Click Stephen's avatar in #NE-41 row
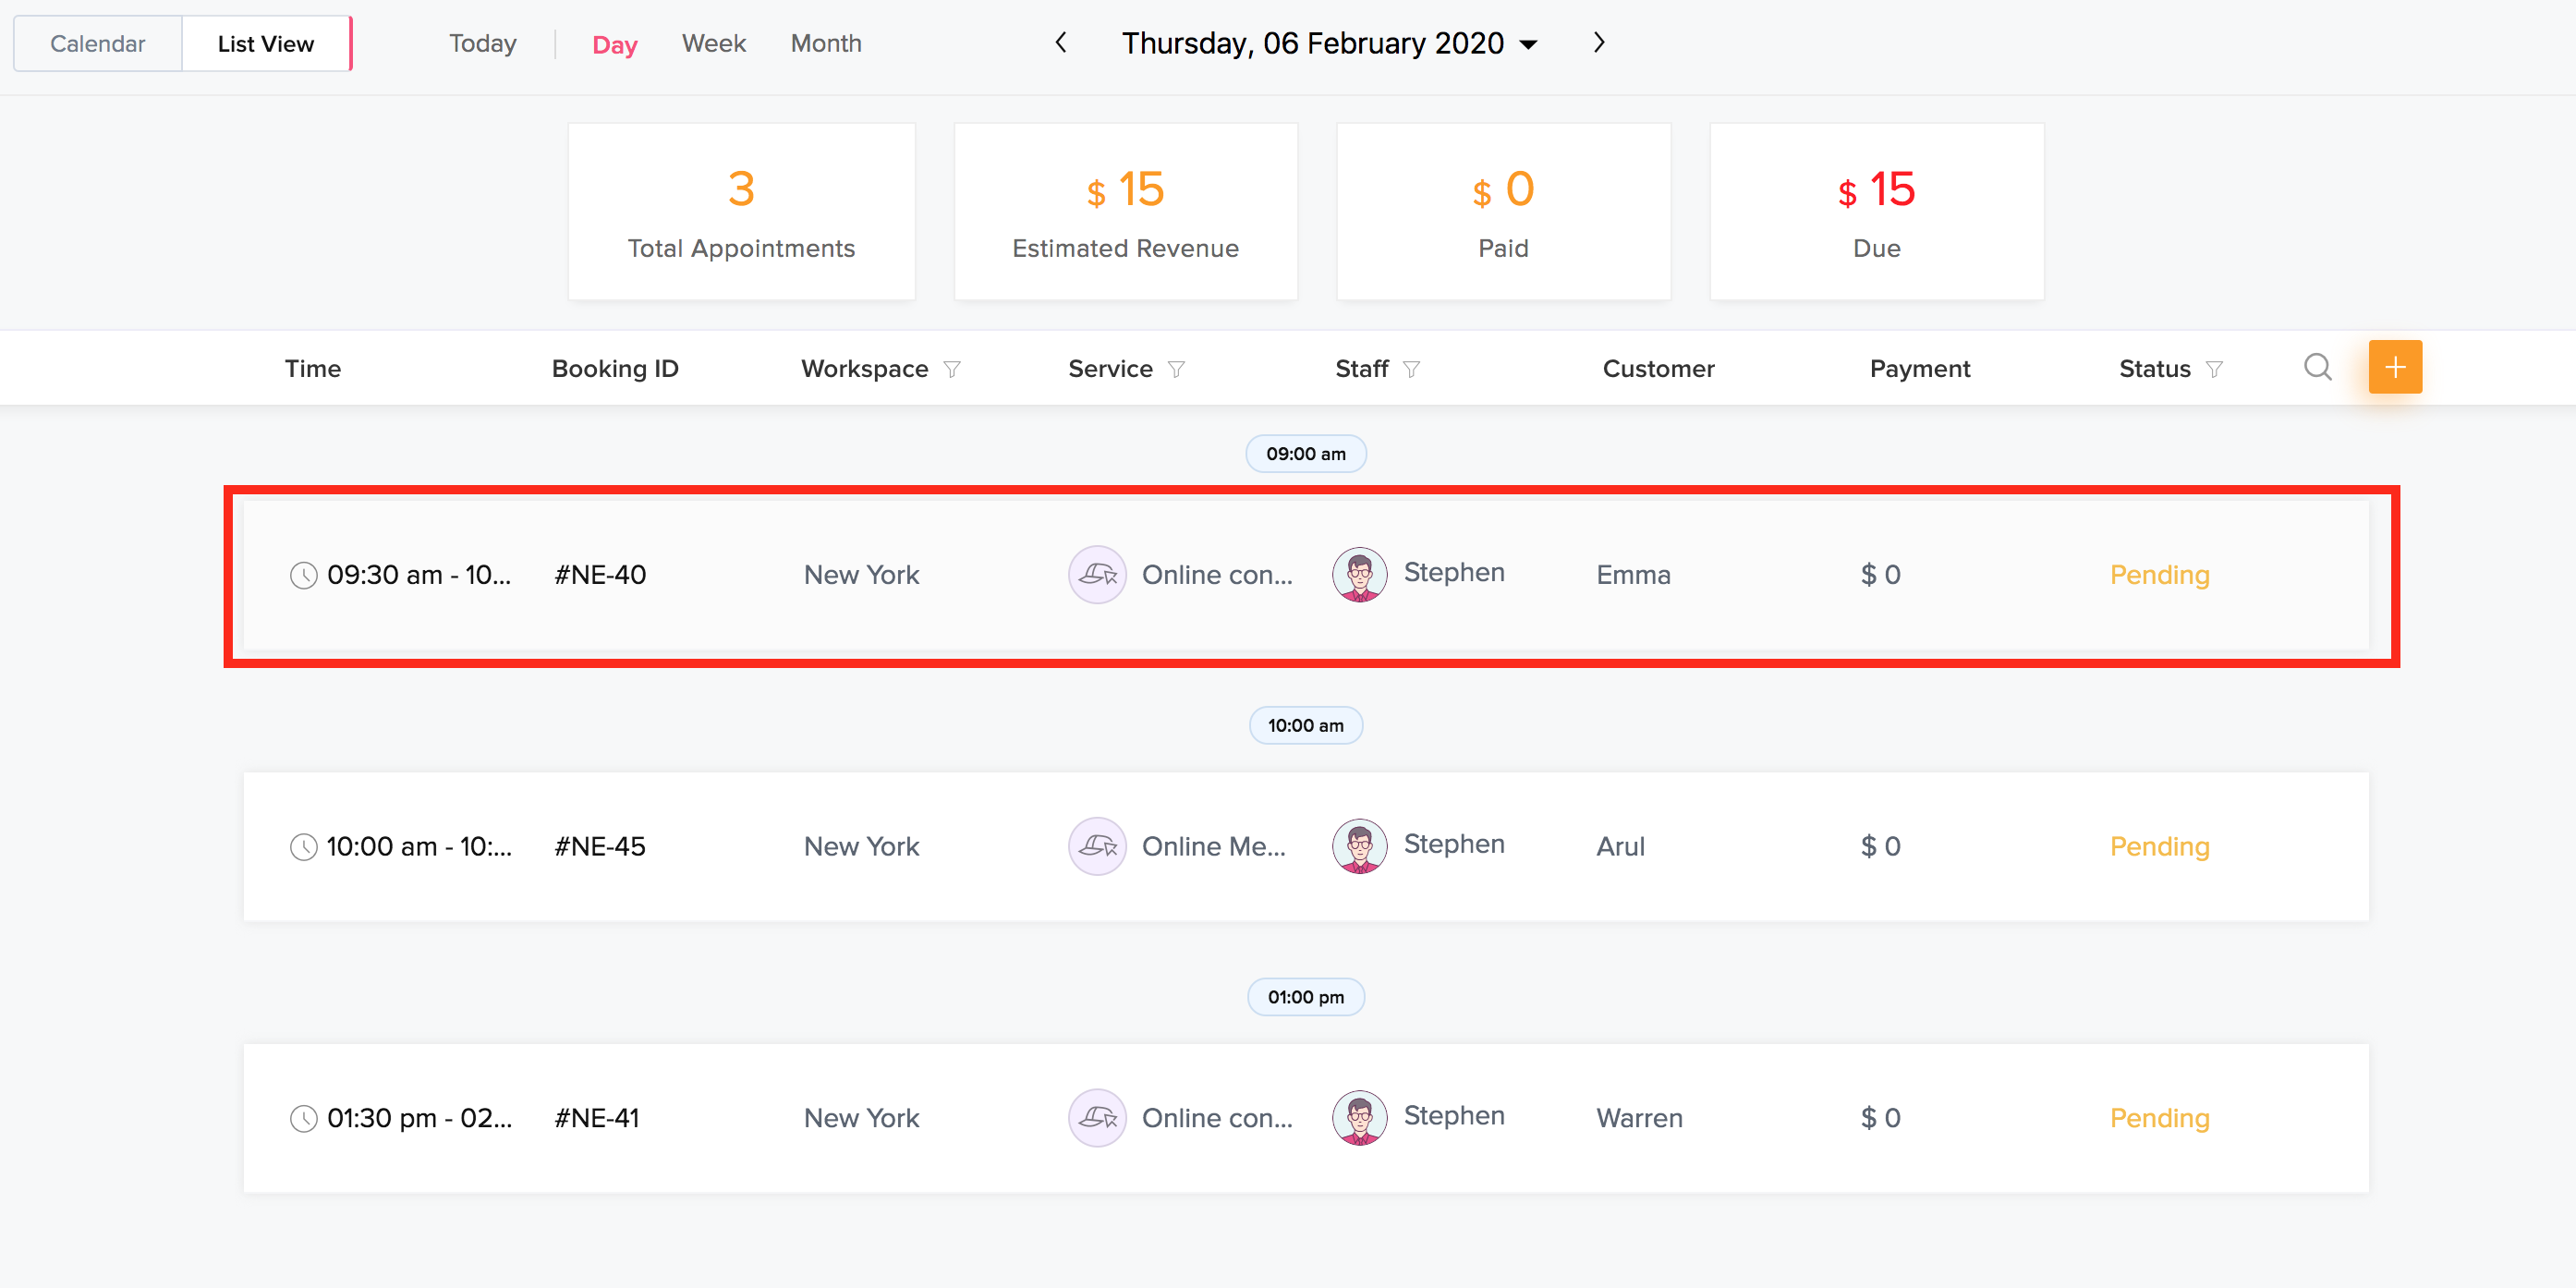 pos(1359,1117)
